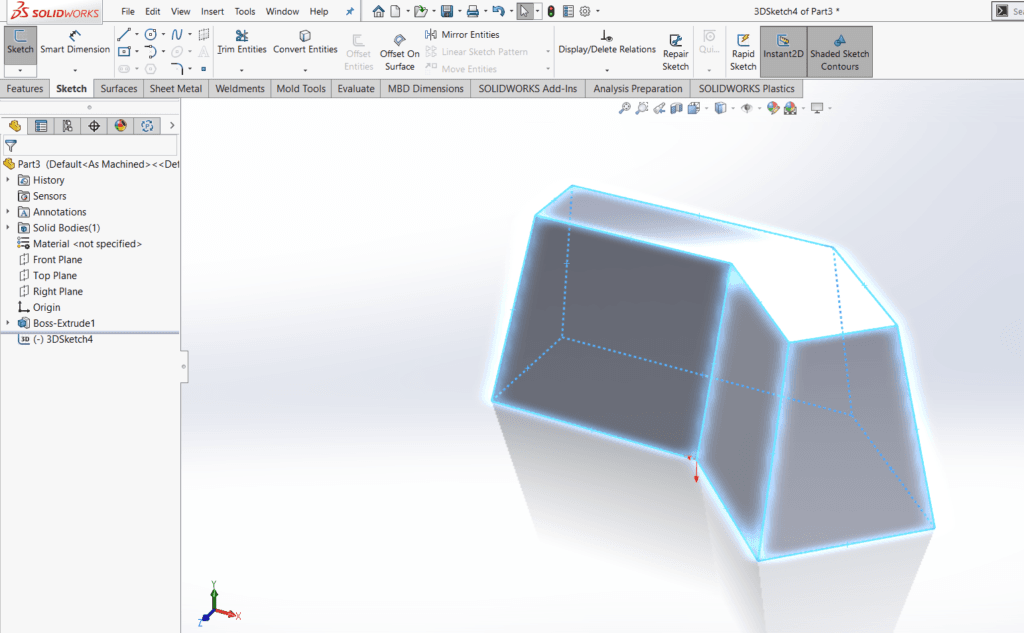Open the Insert menu
Viewport: 1024px width, 633px height.
coord(212,12)
